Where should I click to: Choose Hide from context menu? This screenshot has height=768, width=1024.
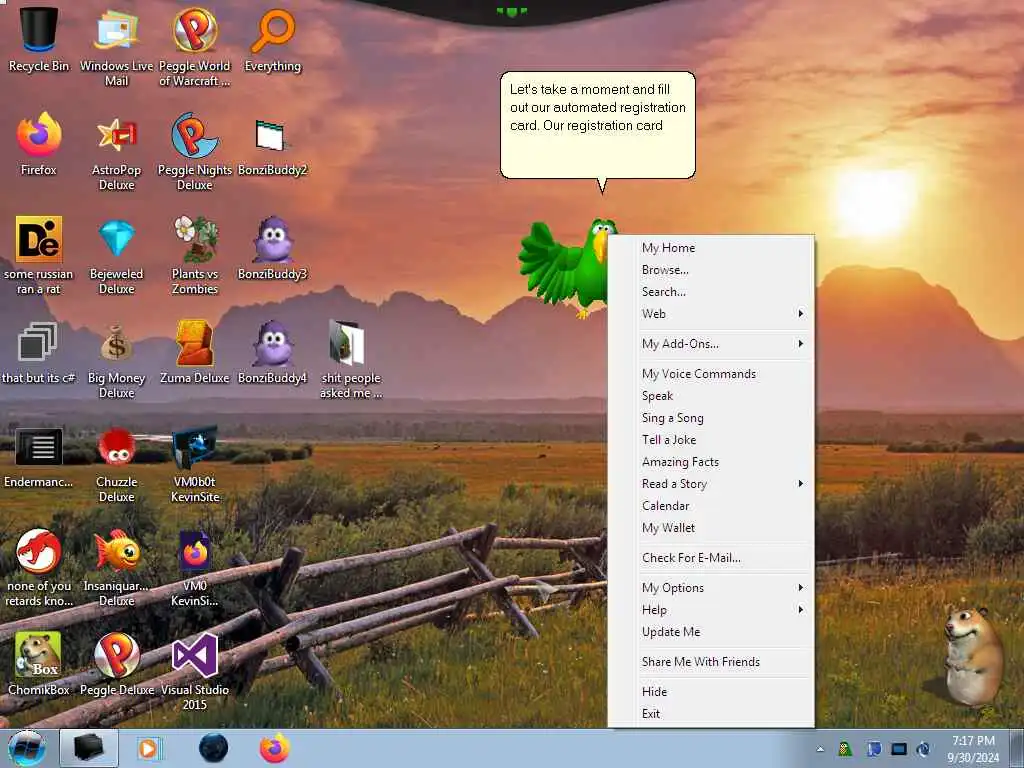[712, 692]
